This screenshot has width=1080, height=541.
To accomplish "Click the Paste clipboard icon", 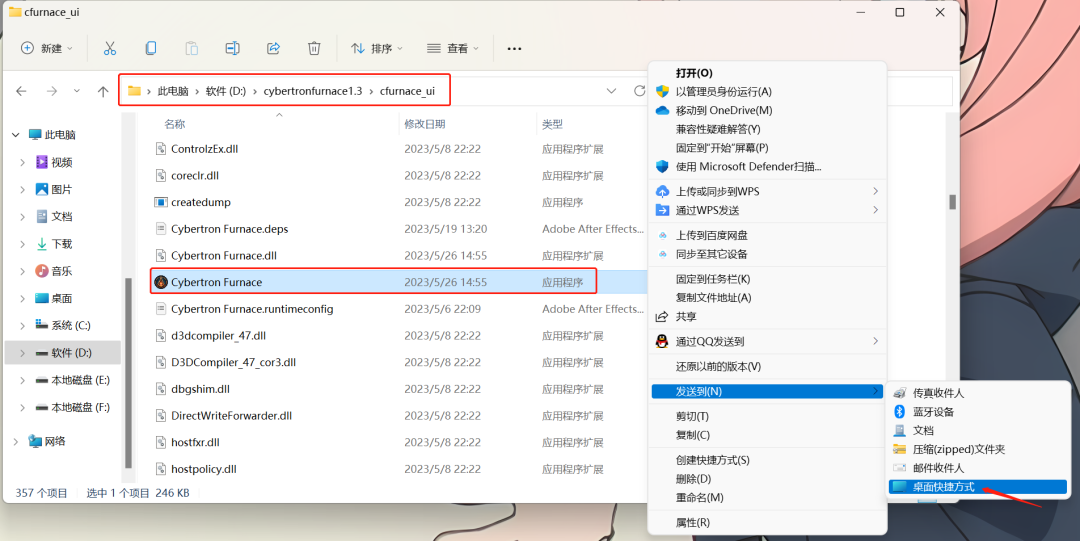I will click(x=191, y=48).
